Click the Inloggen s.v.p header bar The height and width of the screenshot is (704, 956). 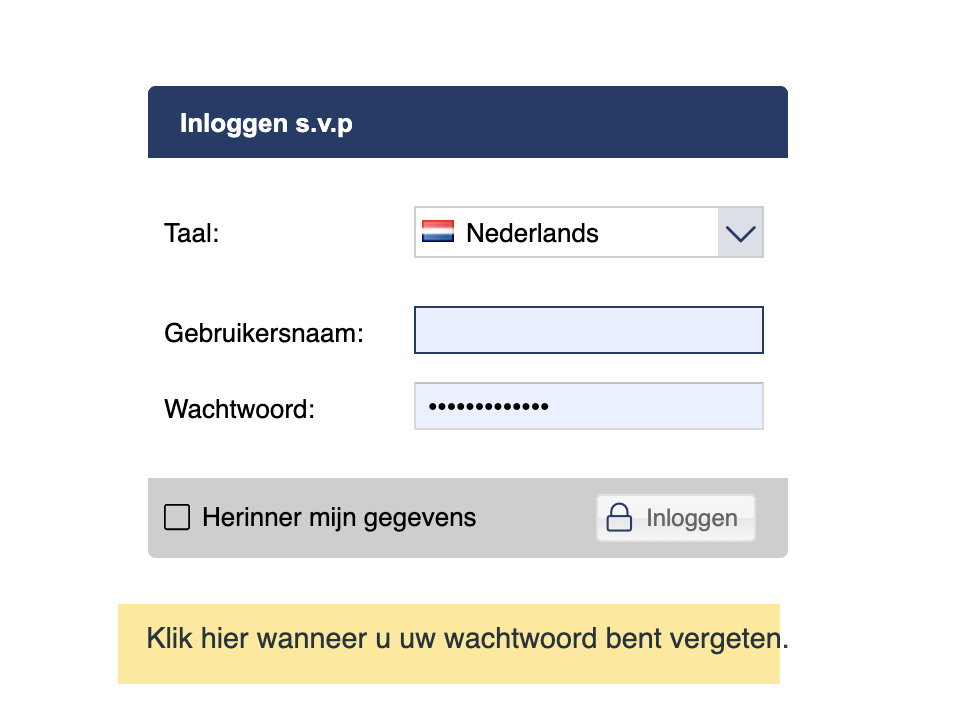467,122
